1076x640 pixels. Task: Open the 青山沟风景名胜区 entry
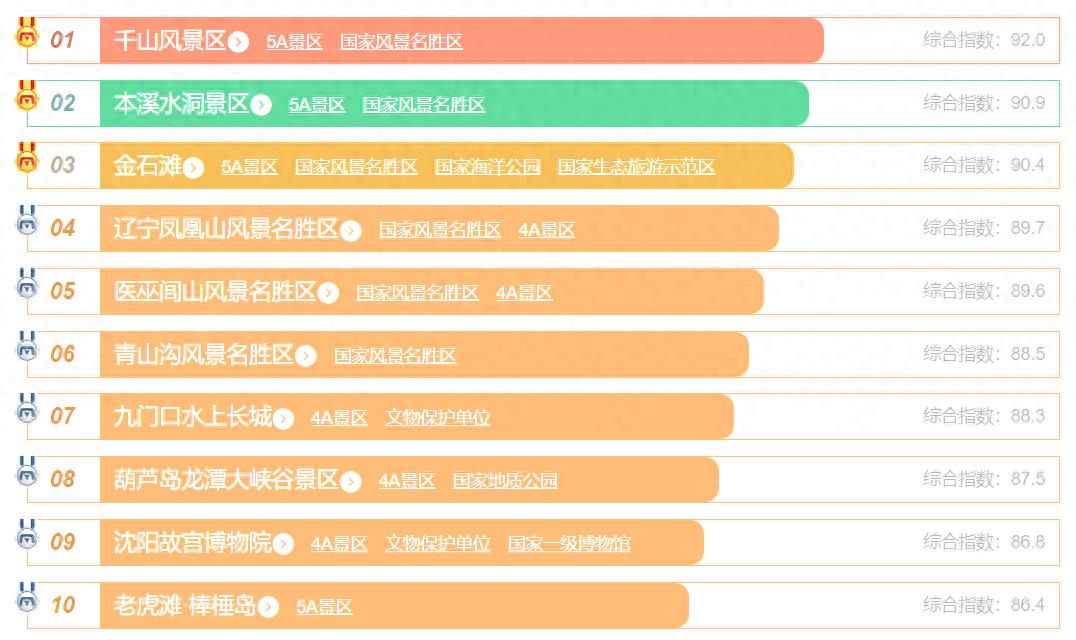pyautogui.click(x=203, y=355)
